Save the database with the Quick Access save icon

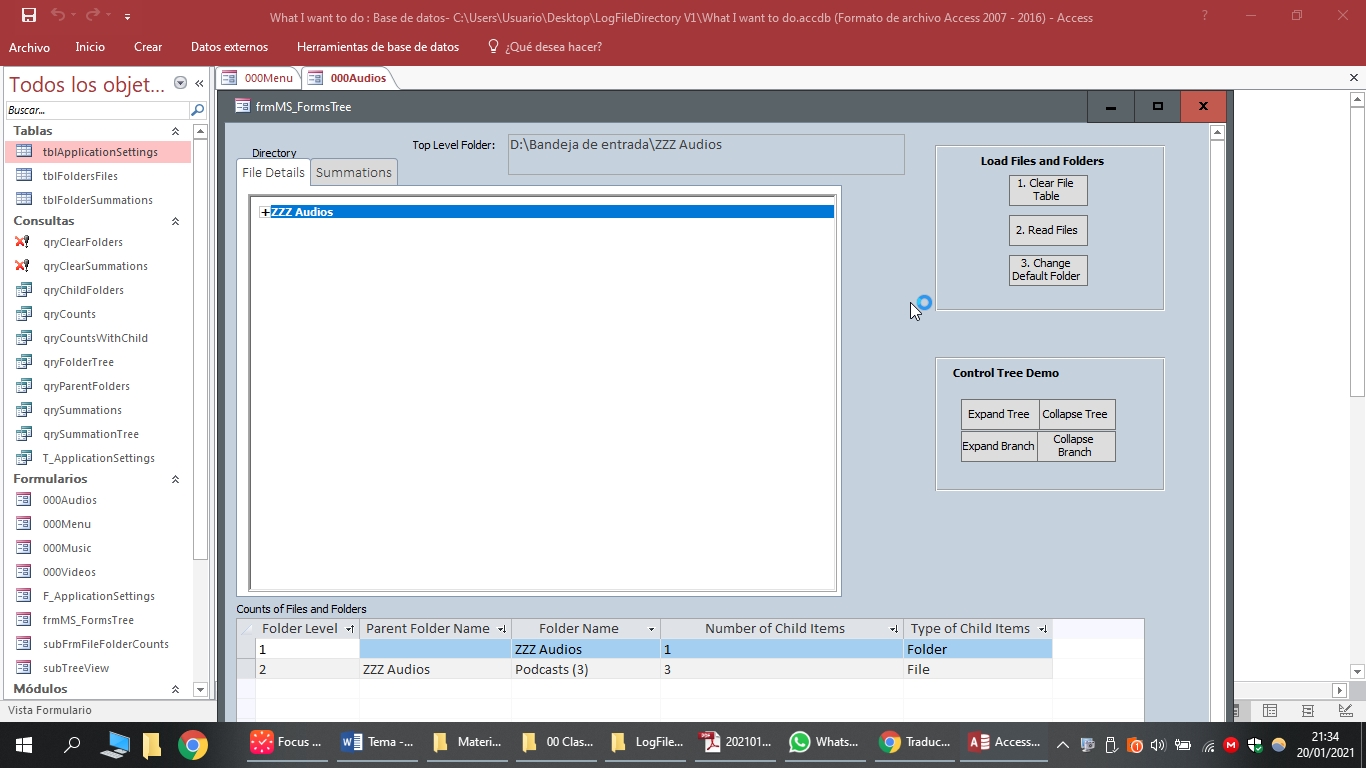coord(29,16)
